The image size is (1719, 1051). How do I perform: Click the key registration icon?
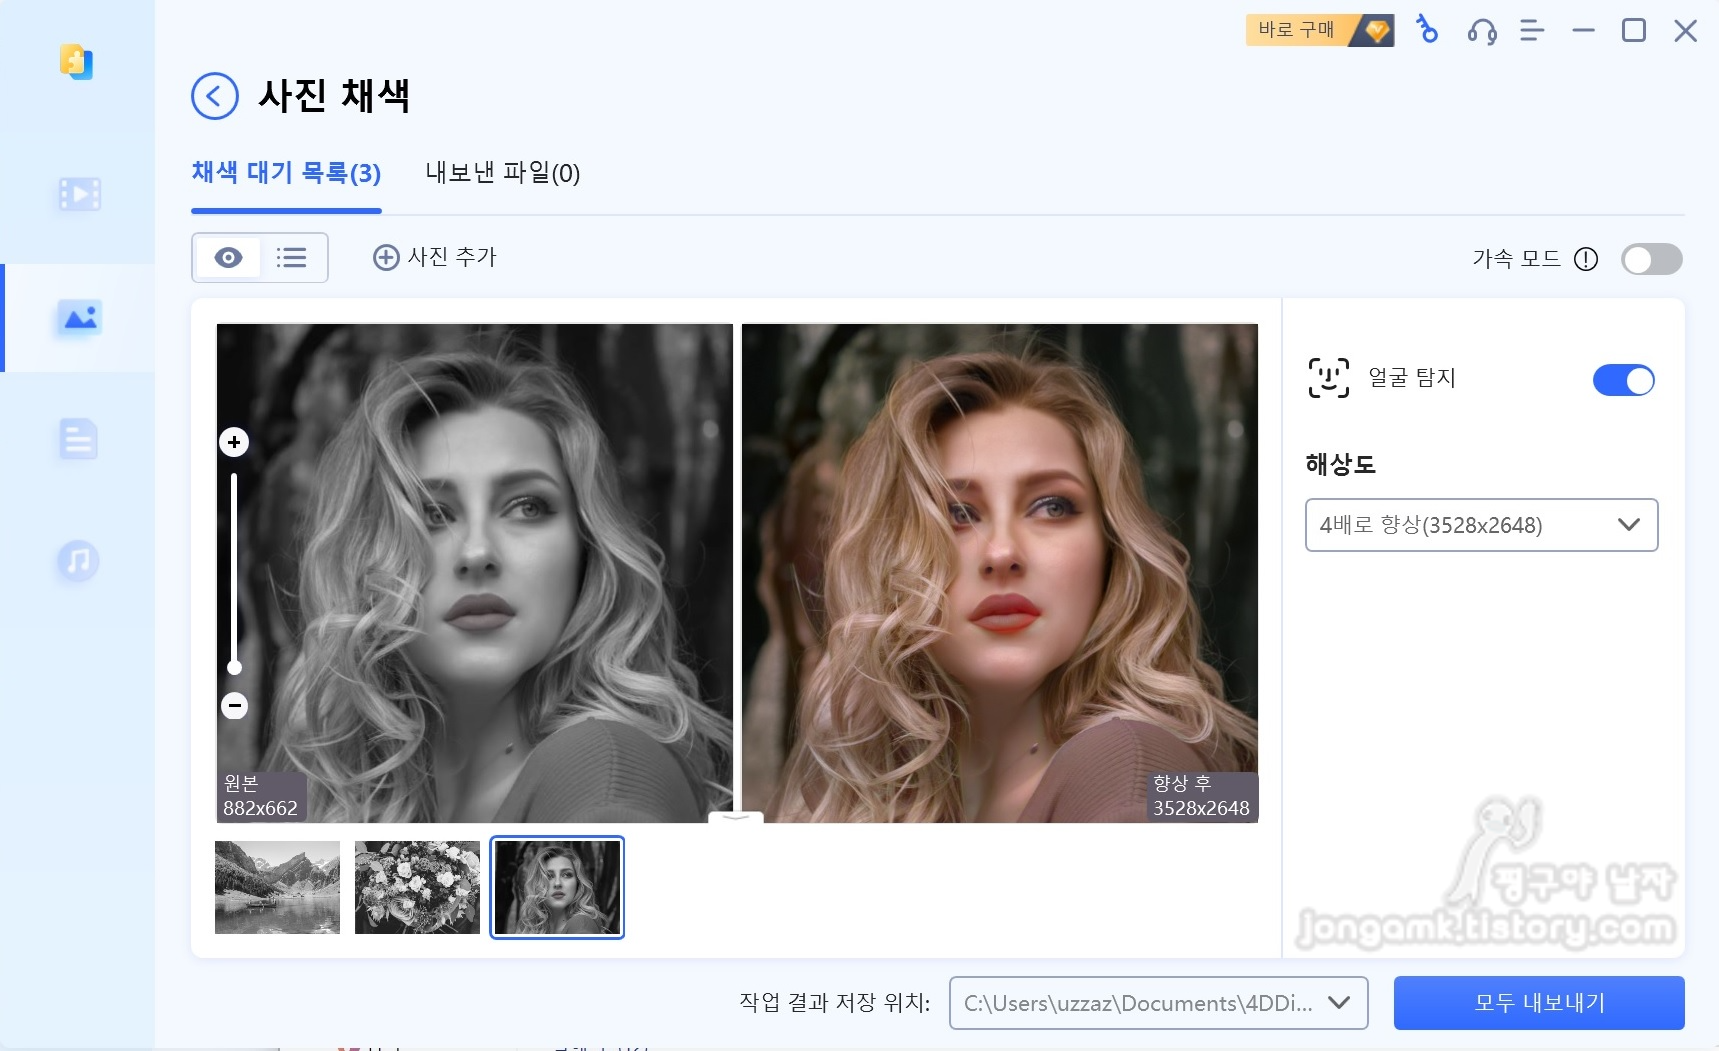point(1427,30)
